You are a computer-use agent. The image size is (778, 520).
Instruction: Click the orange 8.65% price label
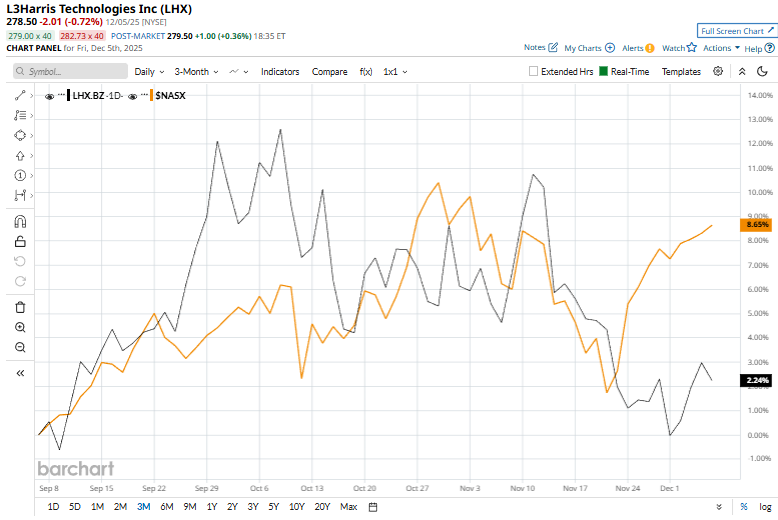click(756, 224)
